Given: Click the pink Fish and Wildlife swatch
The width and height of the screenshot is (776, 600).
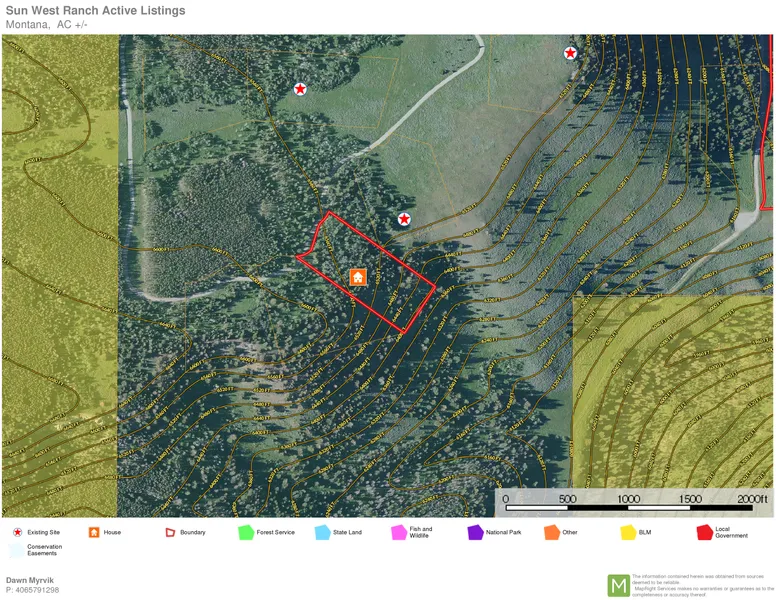Looking at the screenshot, I should click(x=399, y=532).
